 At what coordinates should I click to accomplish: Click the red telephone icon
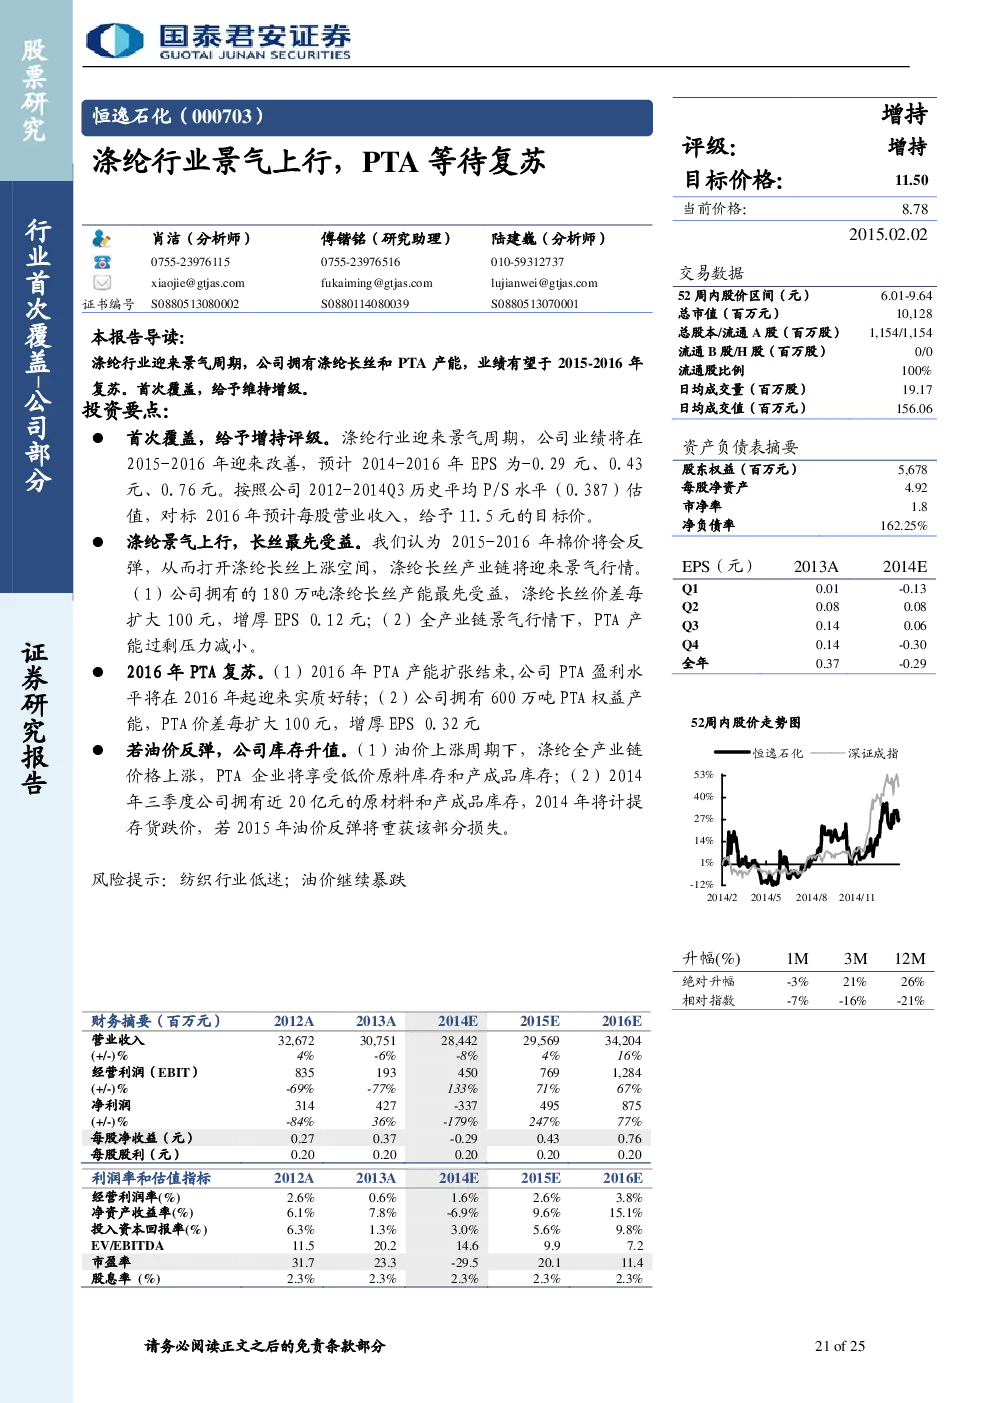coord(101,262)
